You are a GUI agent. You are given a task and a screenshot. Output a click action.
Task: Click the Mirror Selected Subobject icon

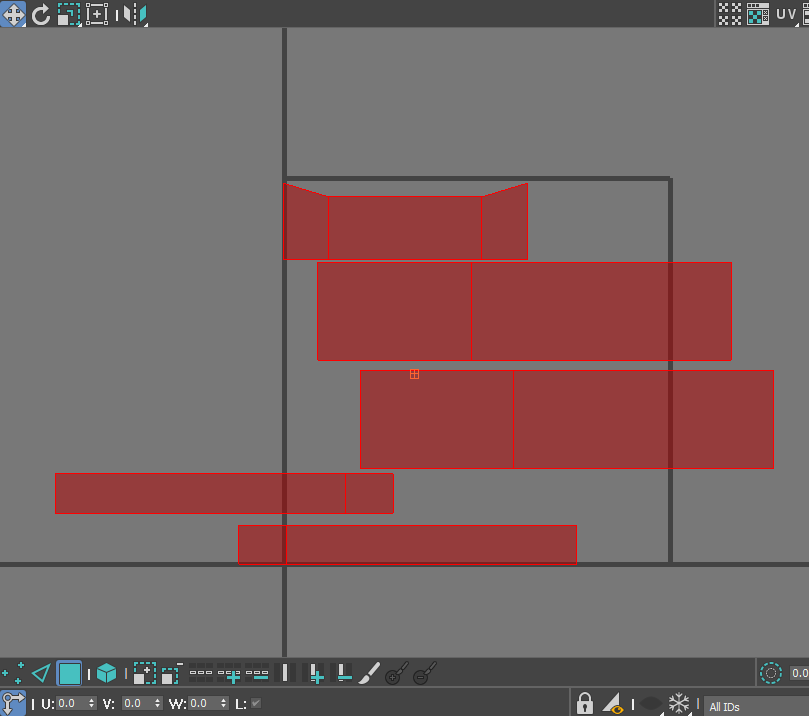click(135, 14)
